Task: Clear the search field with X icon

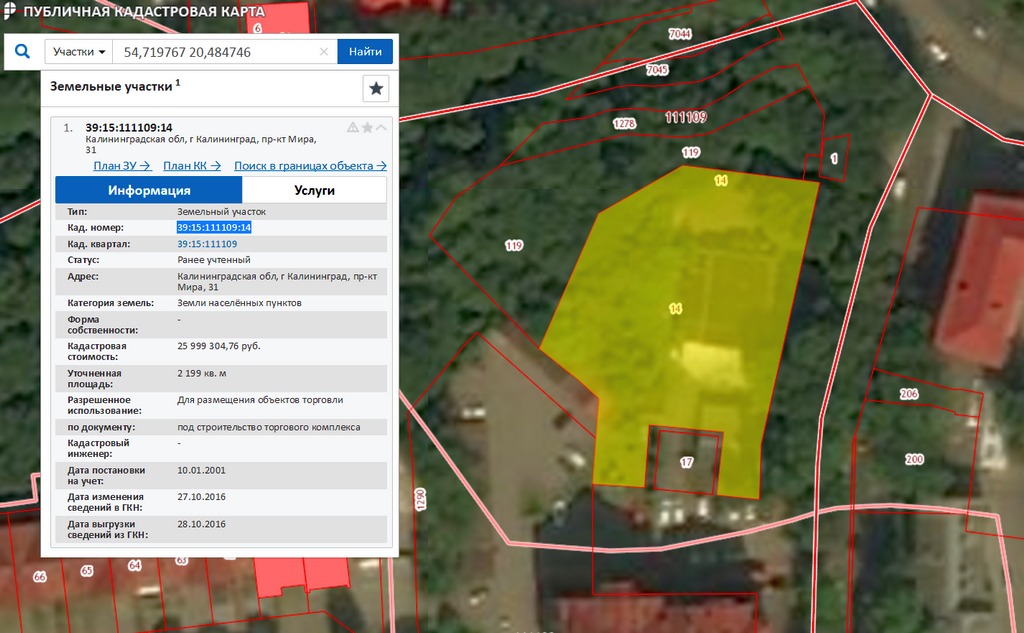Action: point(324,52)
